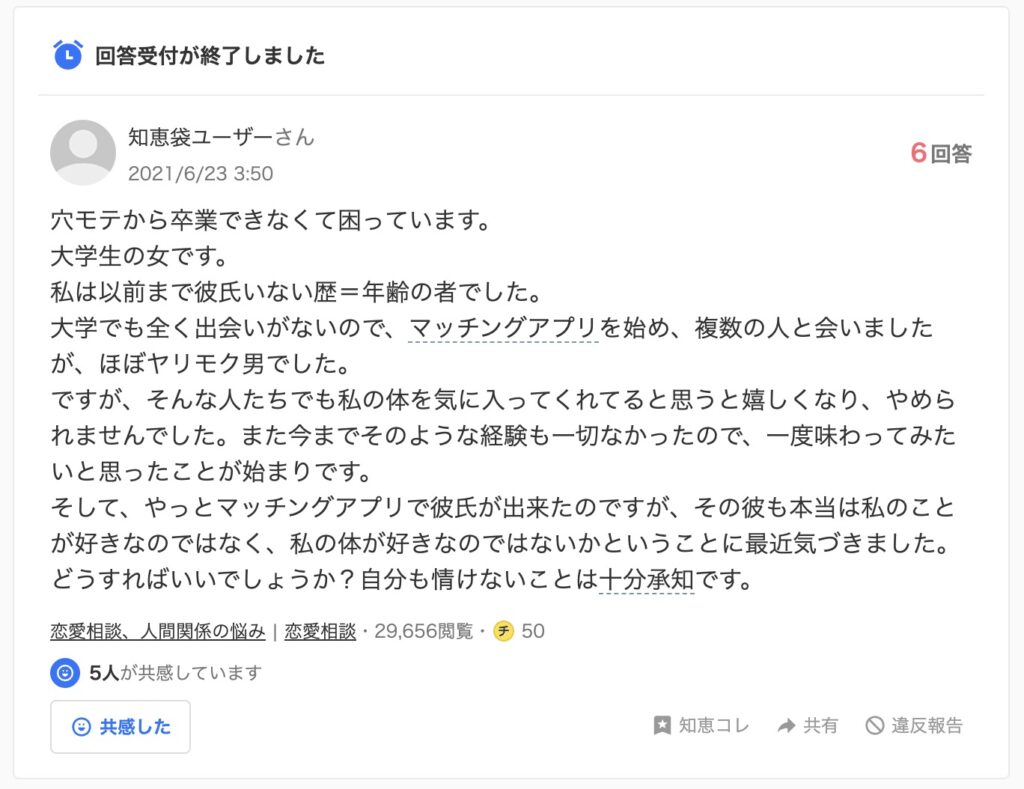1024x789 pixels.
Task: Click the question line starting 穴モテから卒業
Action: [270, 219]
